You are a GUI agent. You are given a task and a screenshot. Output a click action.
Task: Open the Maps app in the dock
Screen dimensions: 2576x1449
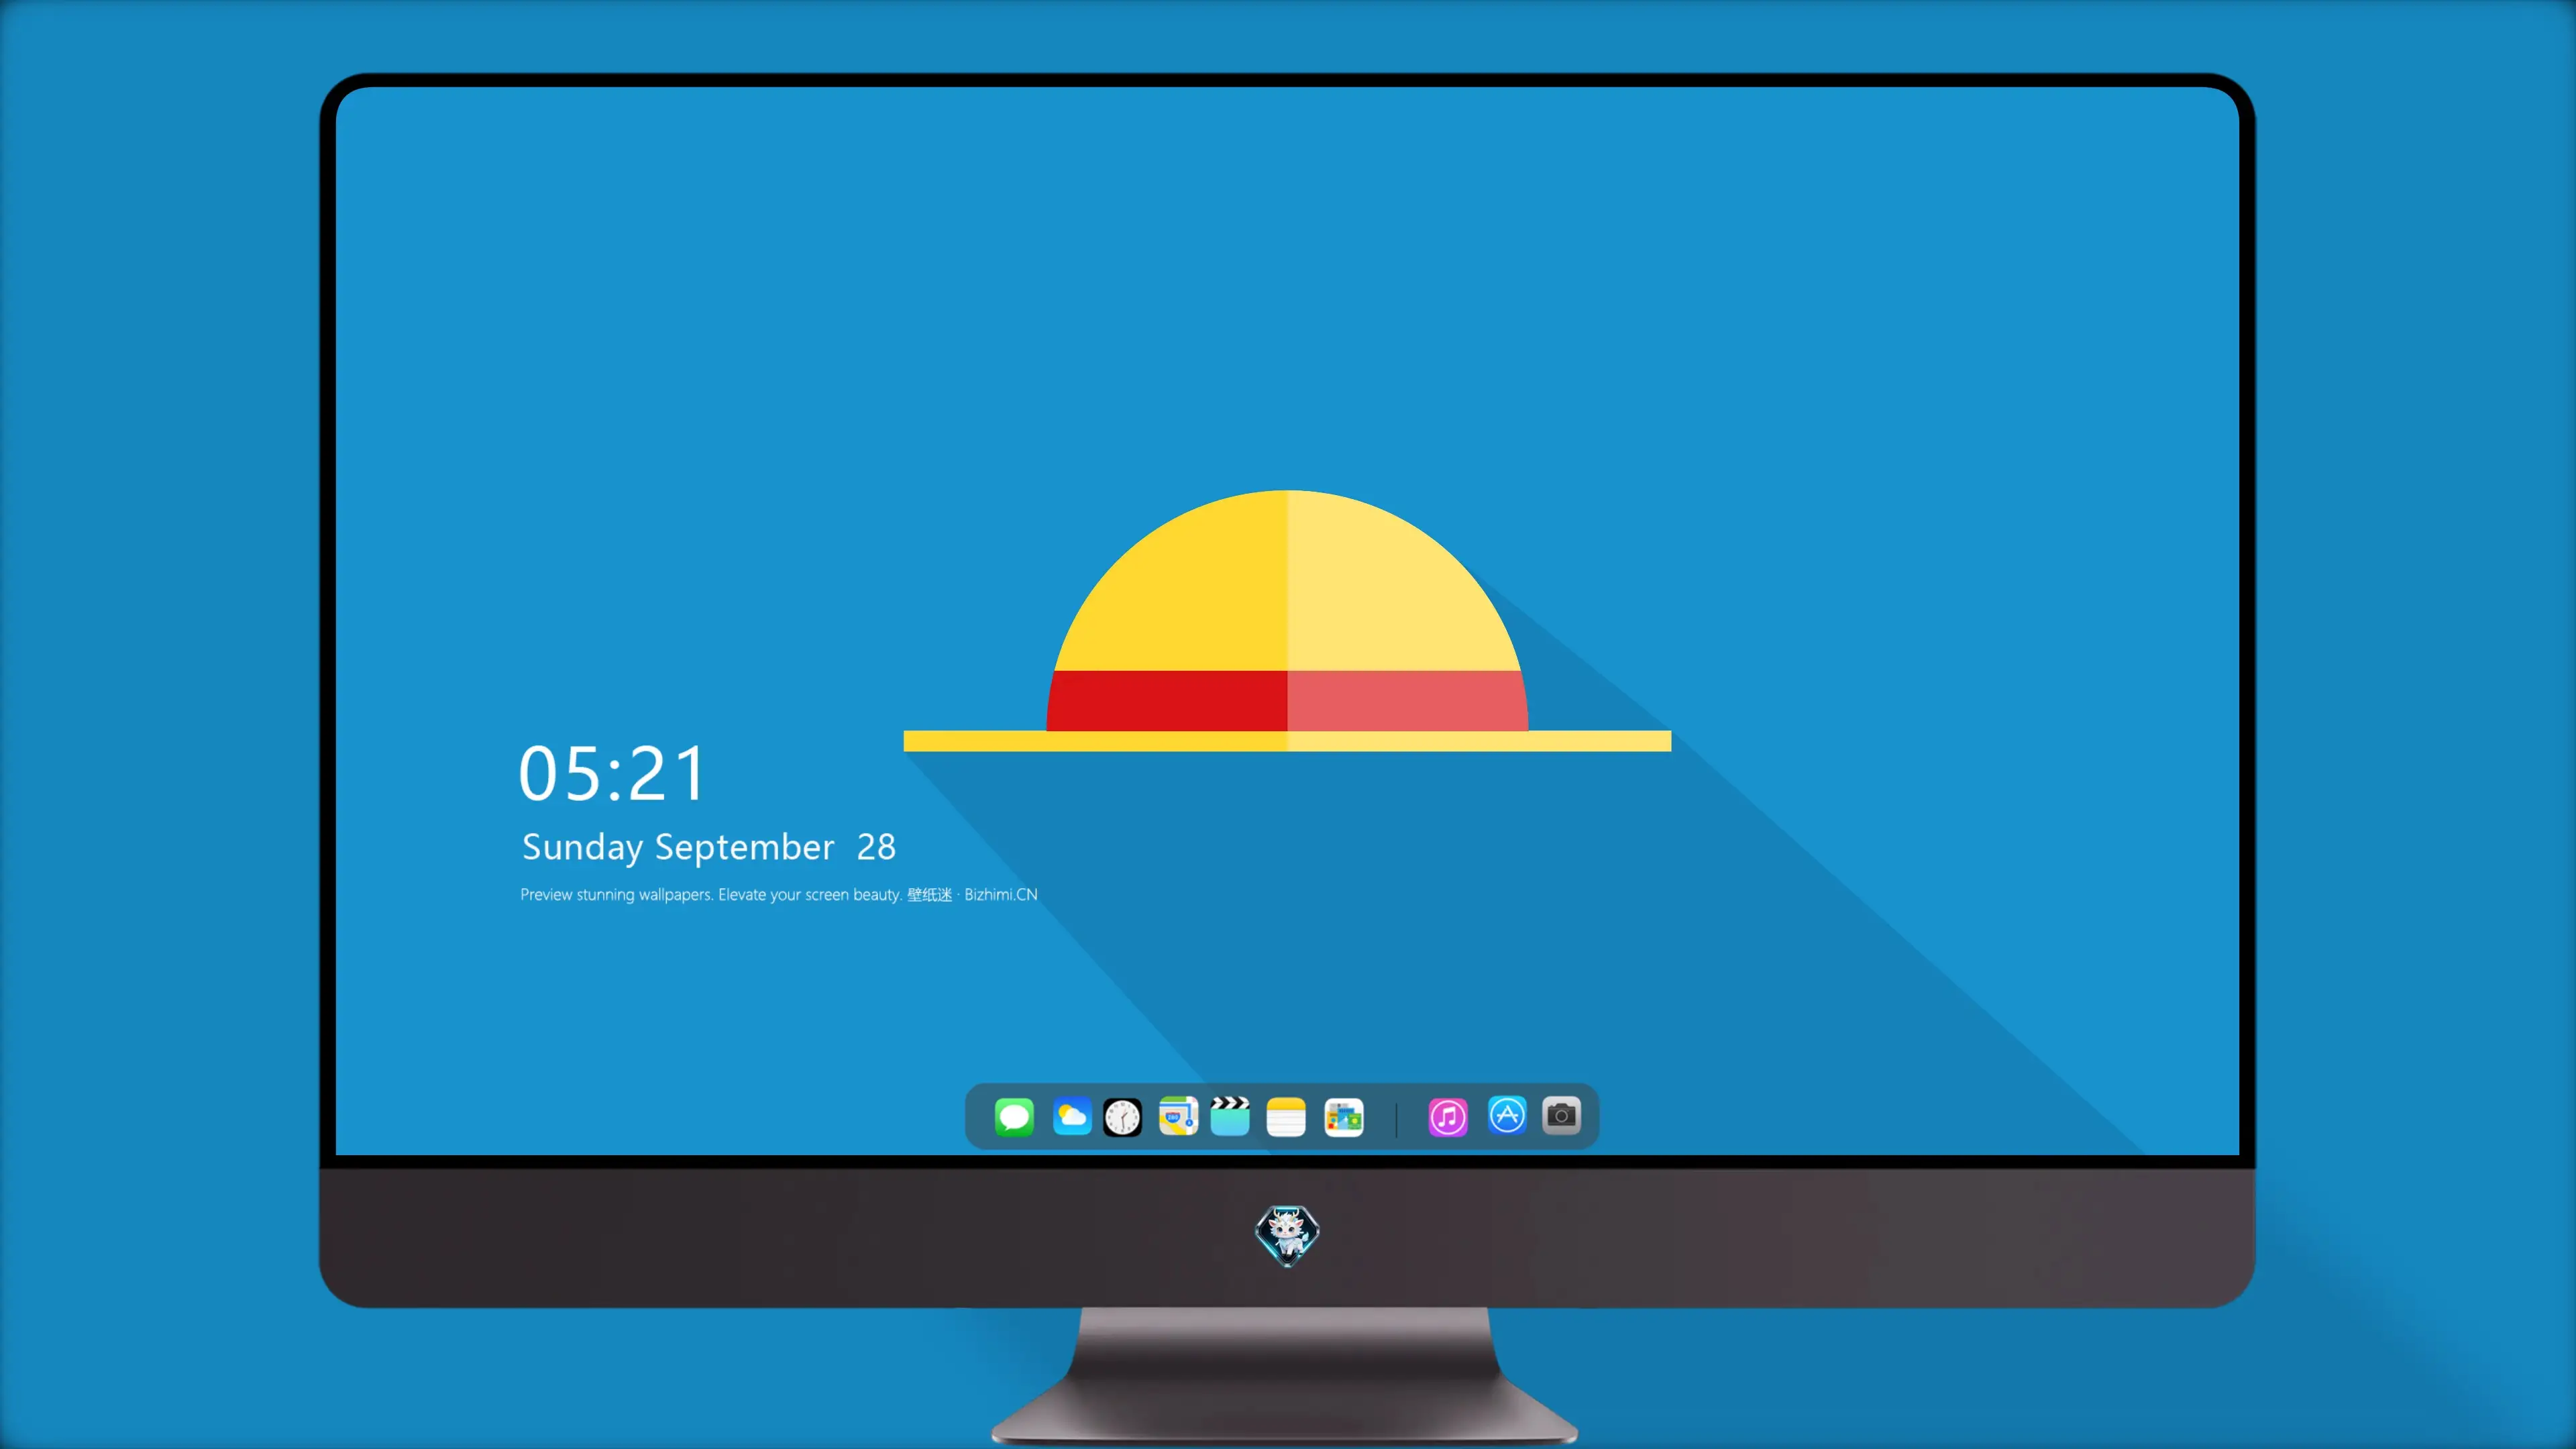(1178, 1116)
